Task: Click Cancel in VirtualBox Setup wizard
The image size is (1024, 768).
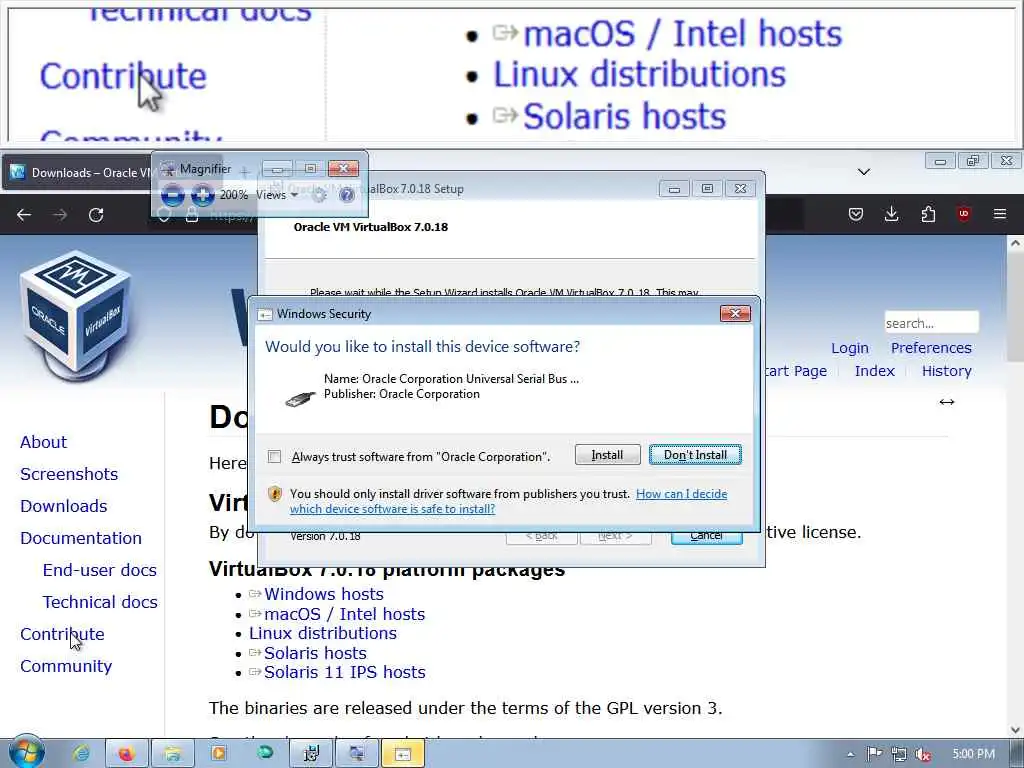Action: click(x=706, y=537)
